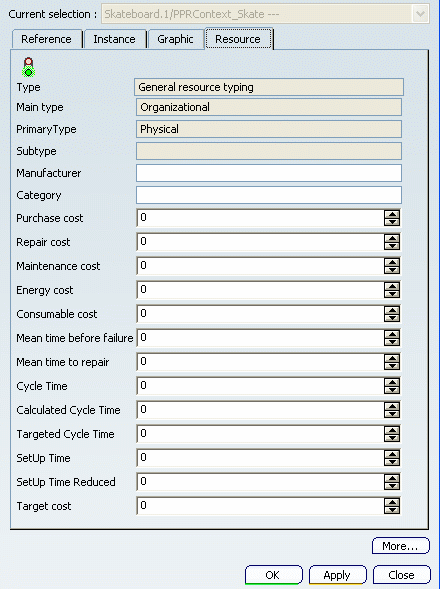
Task: Click the resource traffic-light icon
Action: (29, 67)
